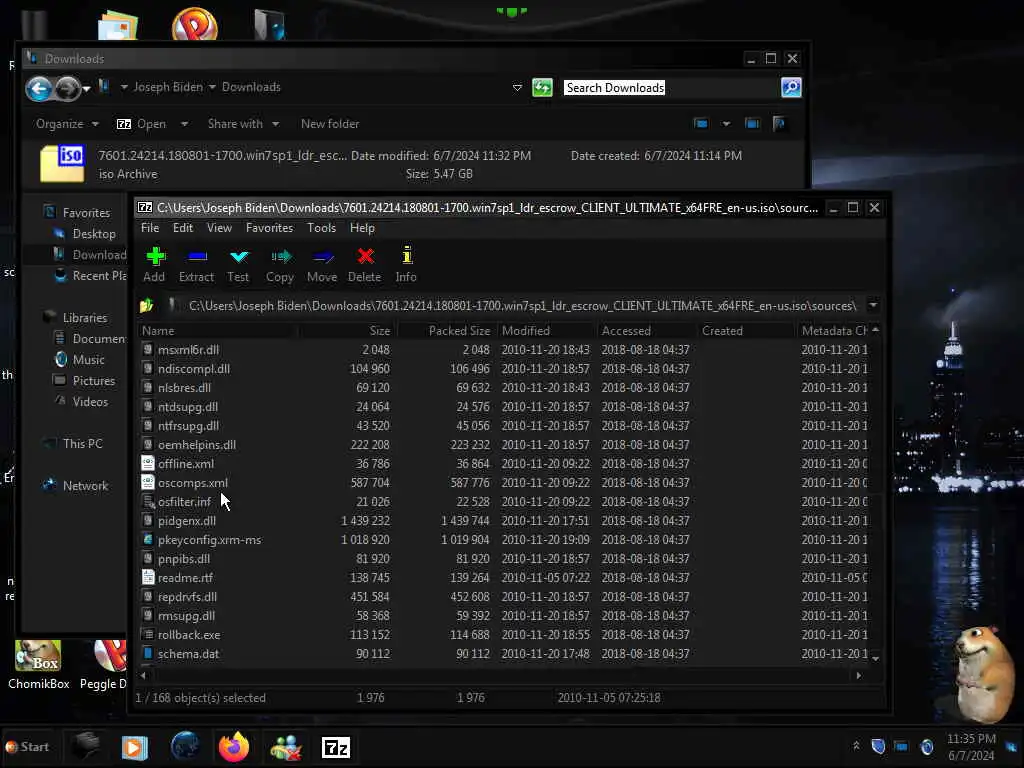
Task: Click the vertical scrollbar down arrow in 7-Zip
Action: [876, 658]
